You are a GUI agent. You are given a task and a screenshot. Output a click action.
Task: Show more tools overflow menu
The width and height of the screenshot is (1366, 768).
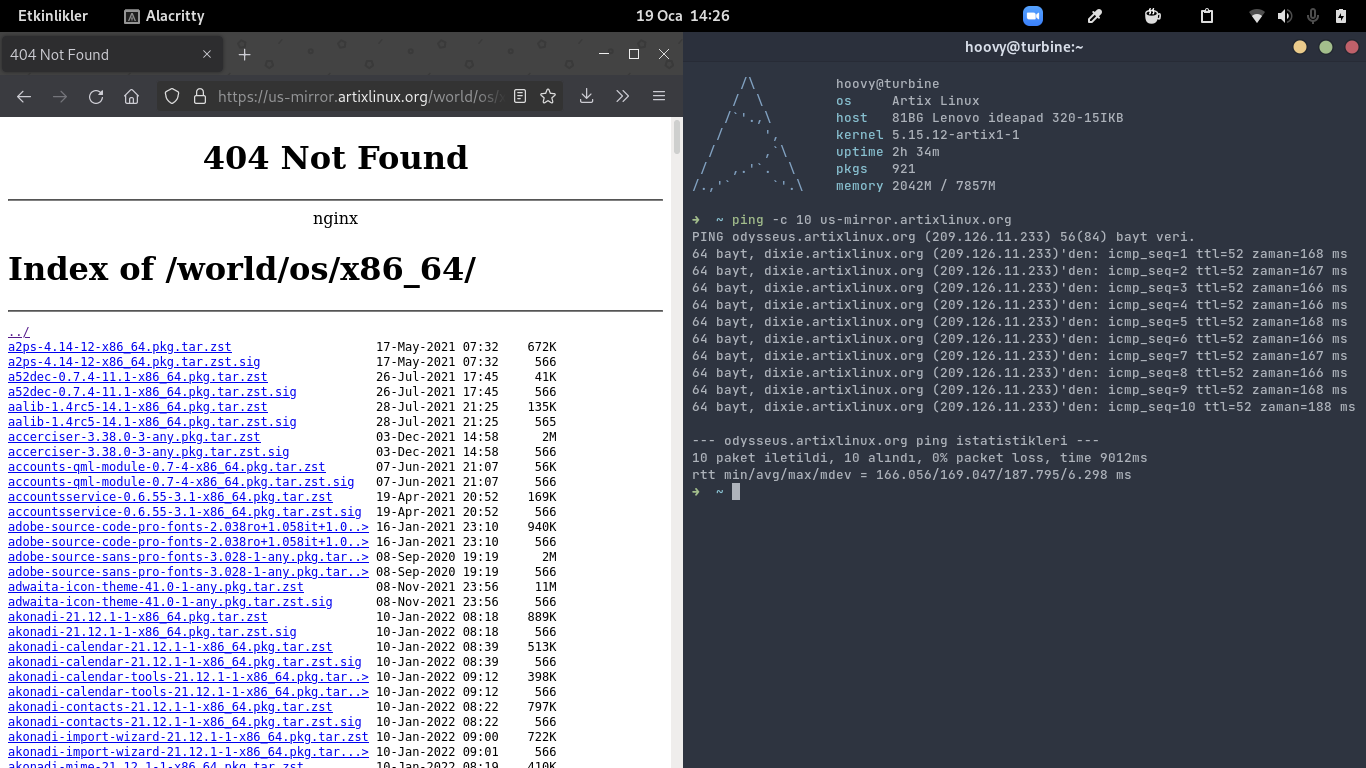point(622,96)
